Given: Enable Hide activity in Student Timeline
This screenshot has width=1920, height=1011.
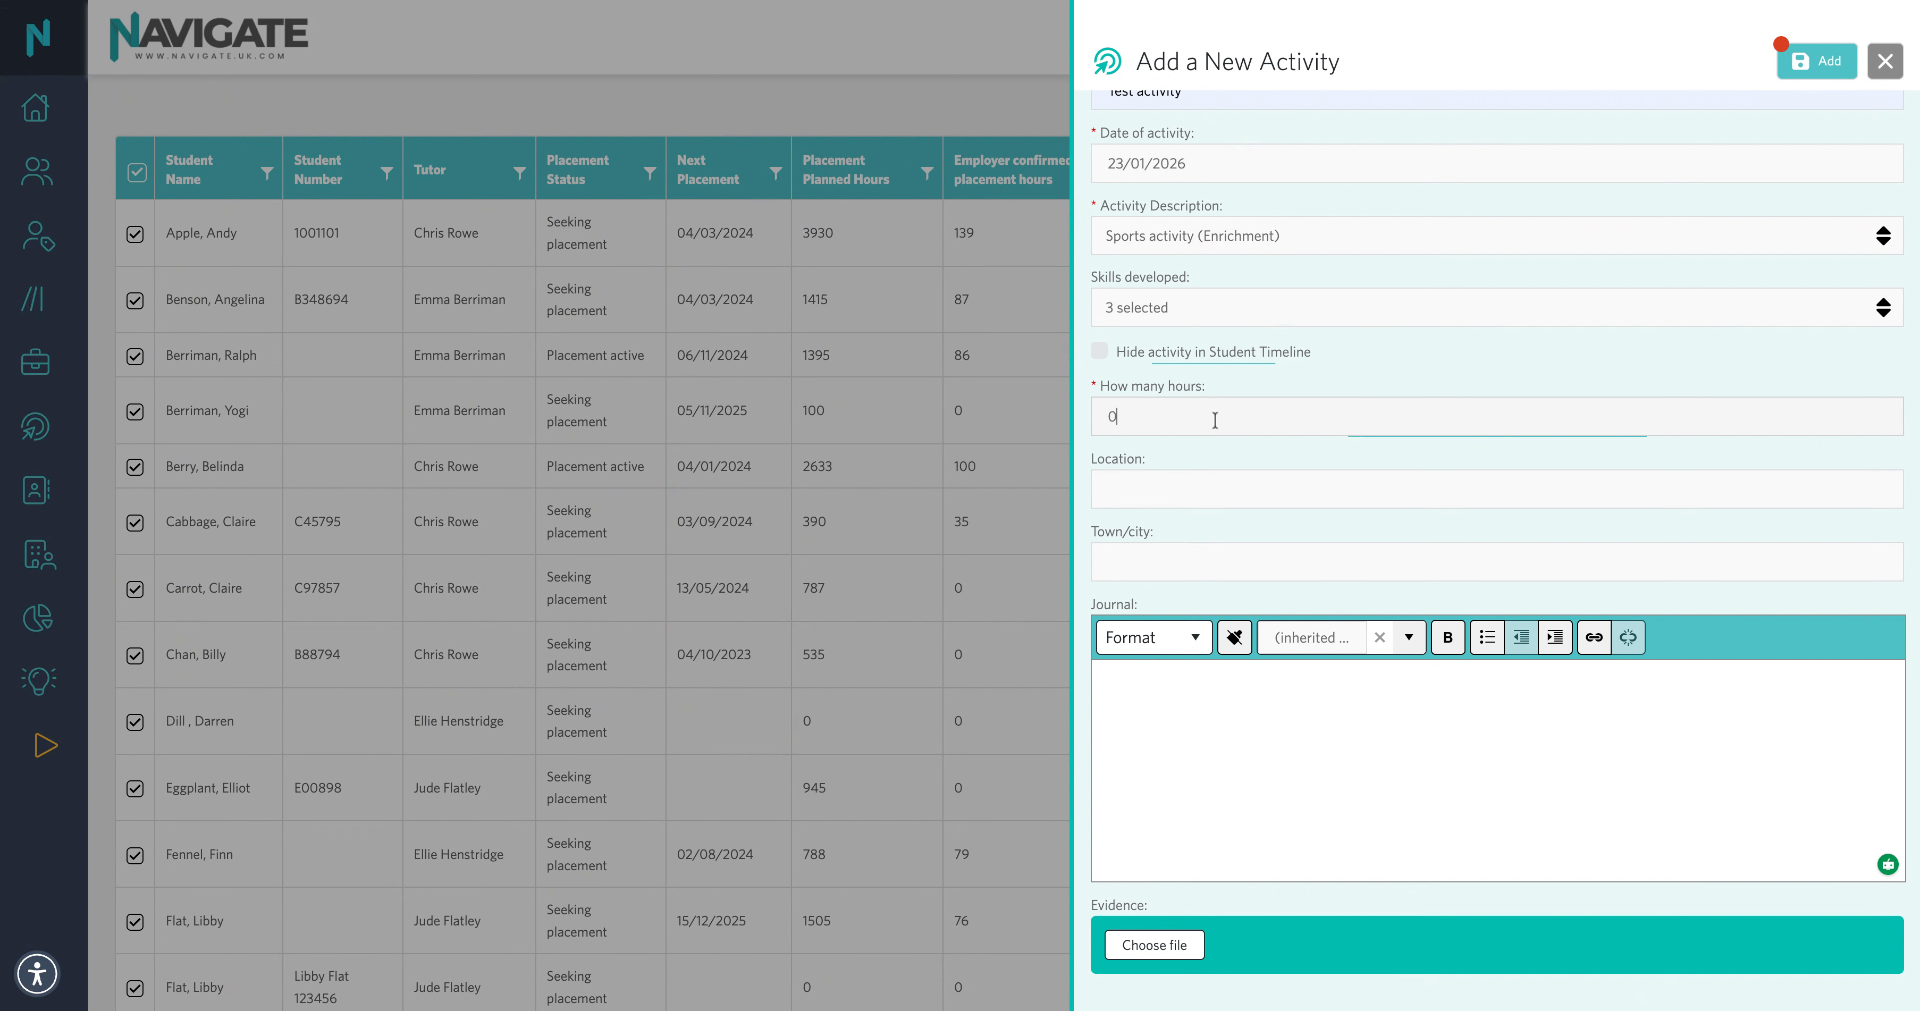Looking at the screenshot, I should pyautogui.click(x=1100, y=351).
